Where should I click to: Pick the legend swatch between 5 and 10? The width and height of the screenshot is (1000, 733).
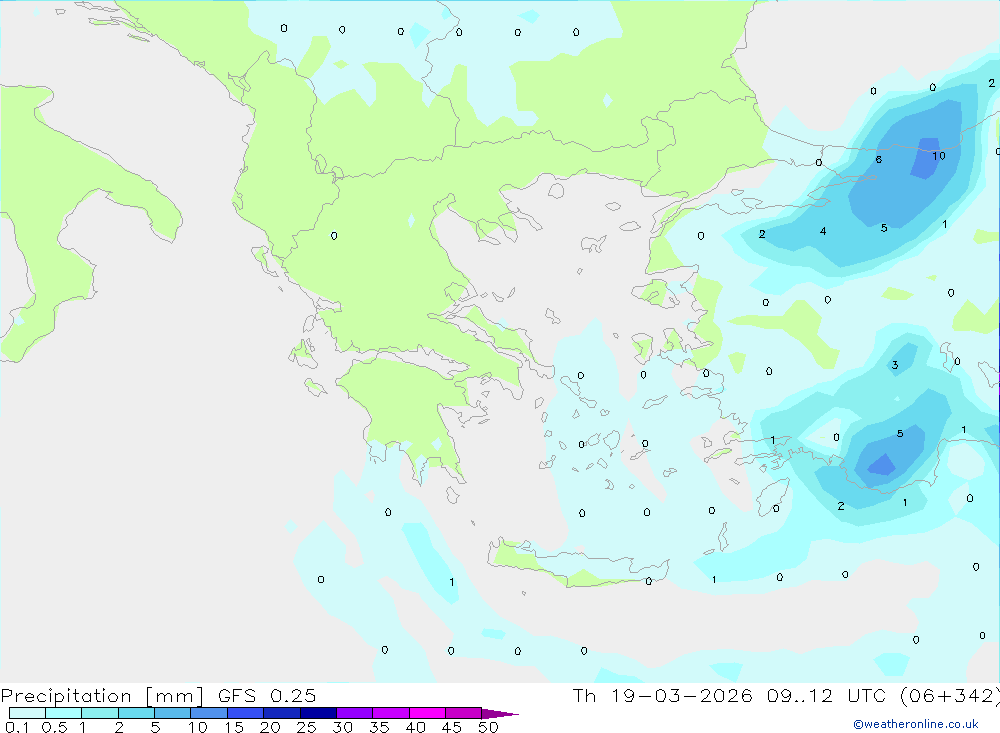pos(172,713)
